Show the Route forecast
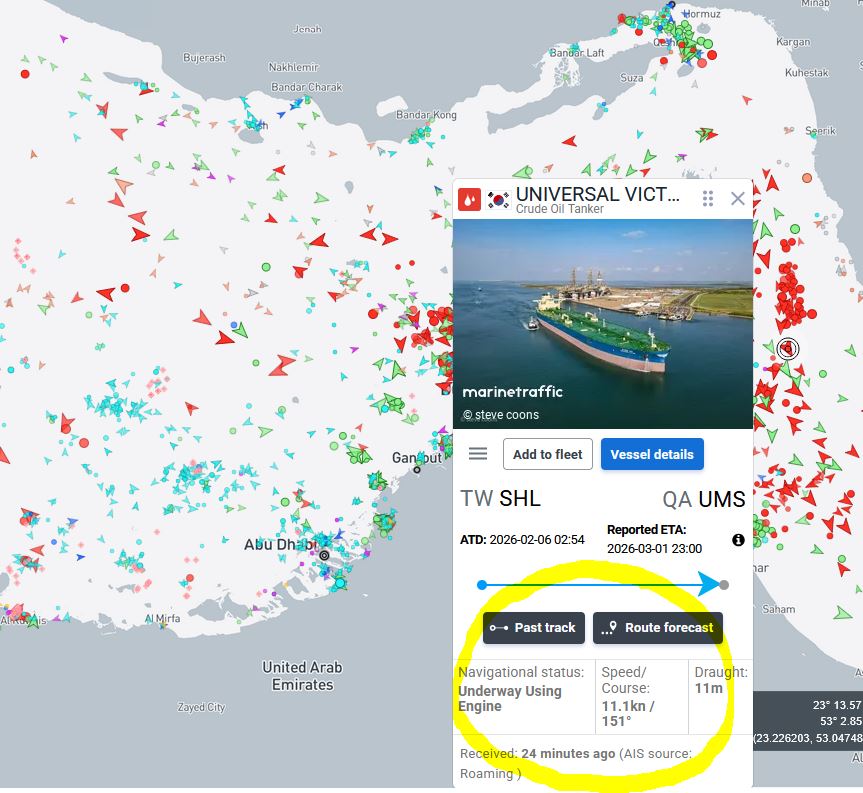 pos(658,627)
